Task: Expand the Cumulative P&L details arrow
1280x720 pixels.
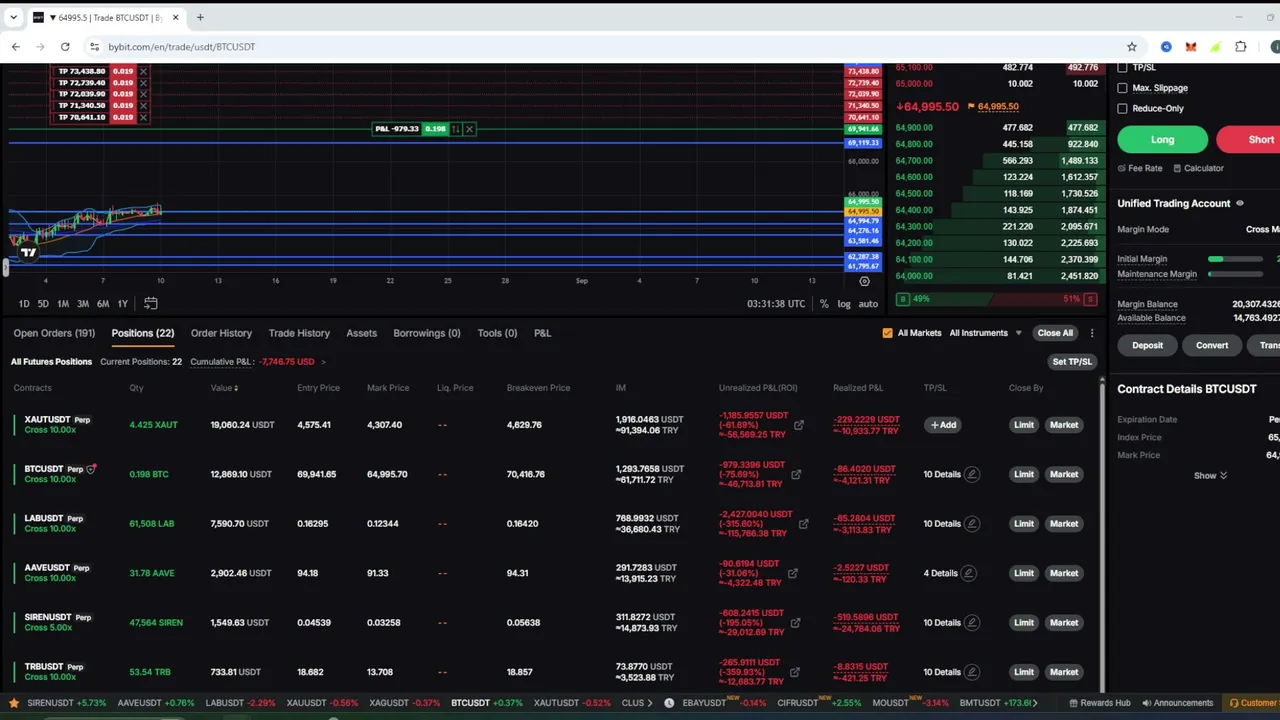Action: [x=323, y=362]
